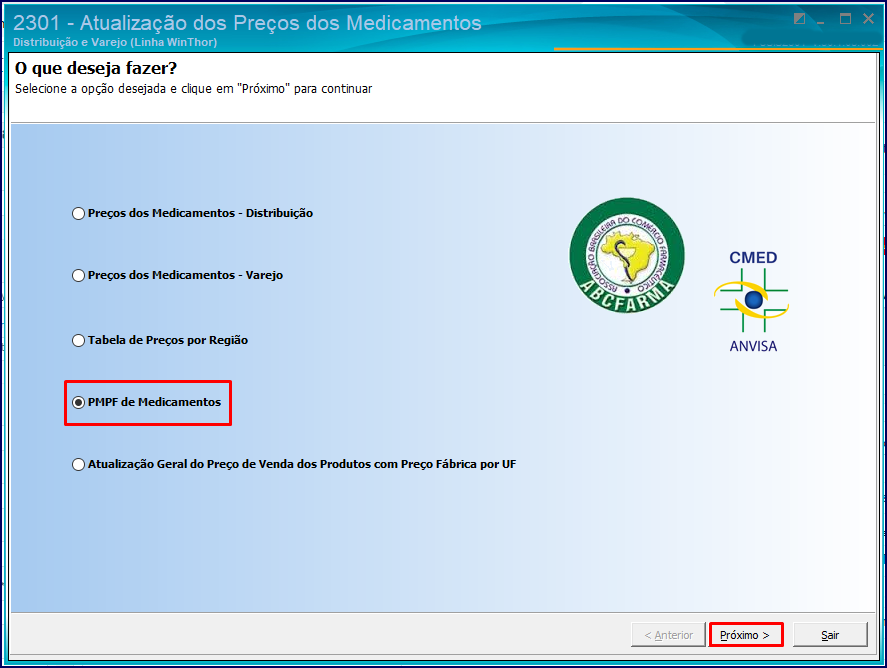This screenshot has width=887, height=668.
Task: Minimize the 2301 window
Action: 821,19
